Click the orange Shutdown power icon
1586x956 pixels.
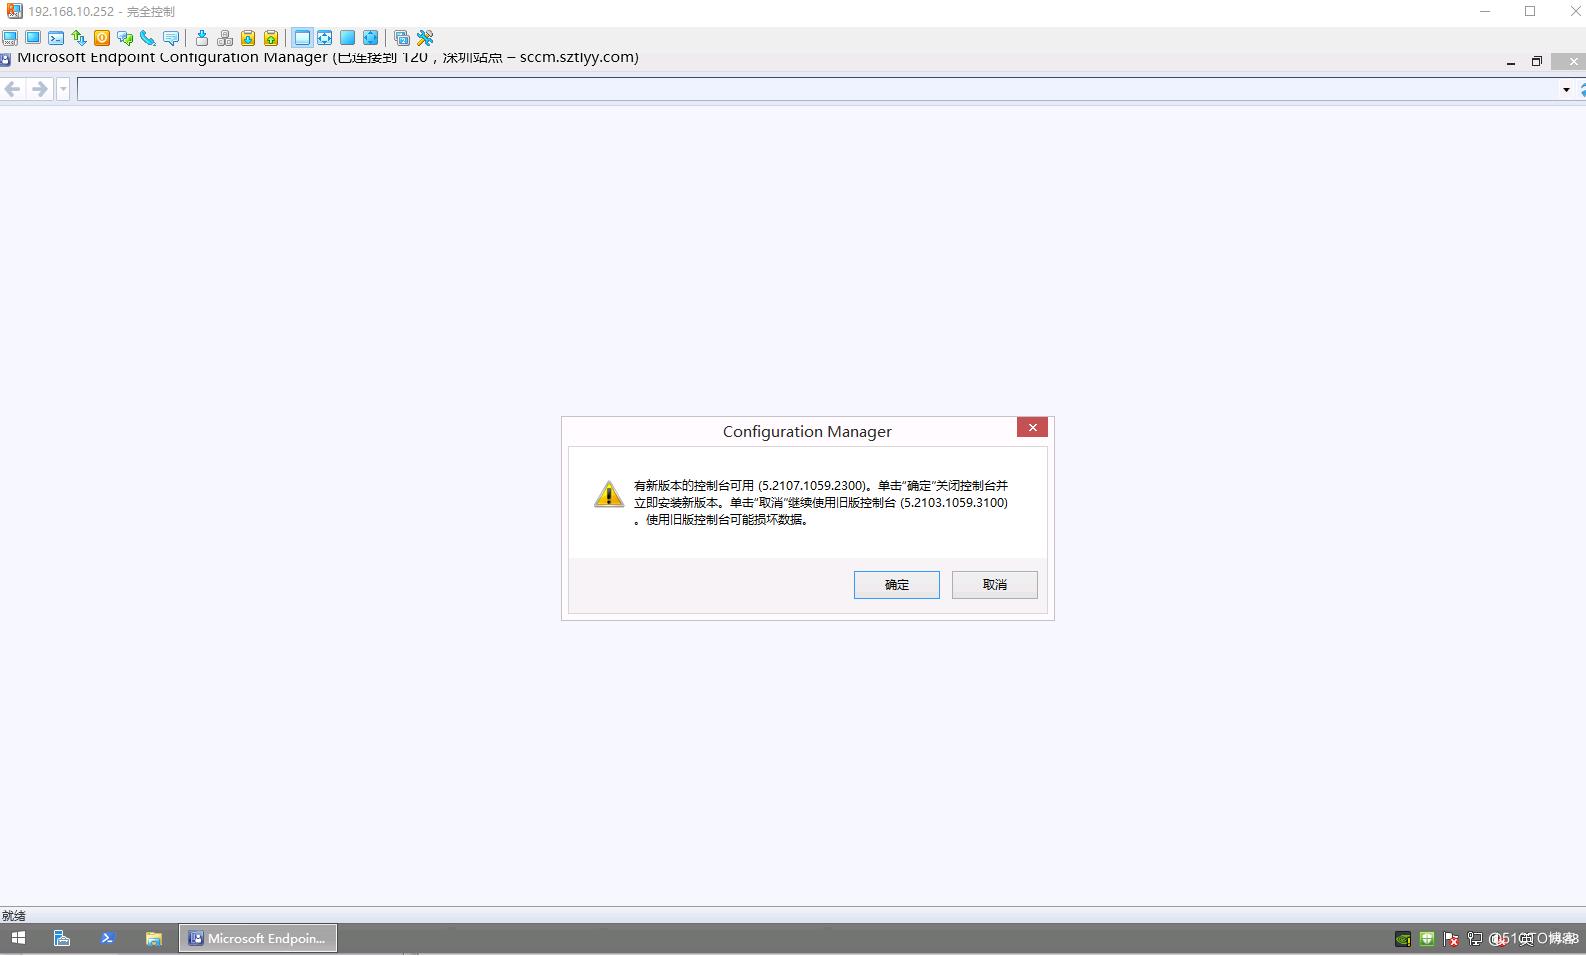(x=102, y=38)
